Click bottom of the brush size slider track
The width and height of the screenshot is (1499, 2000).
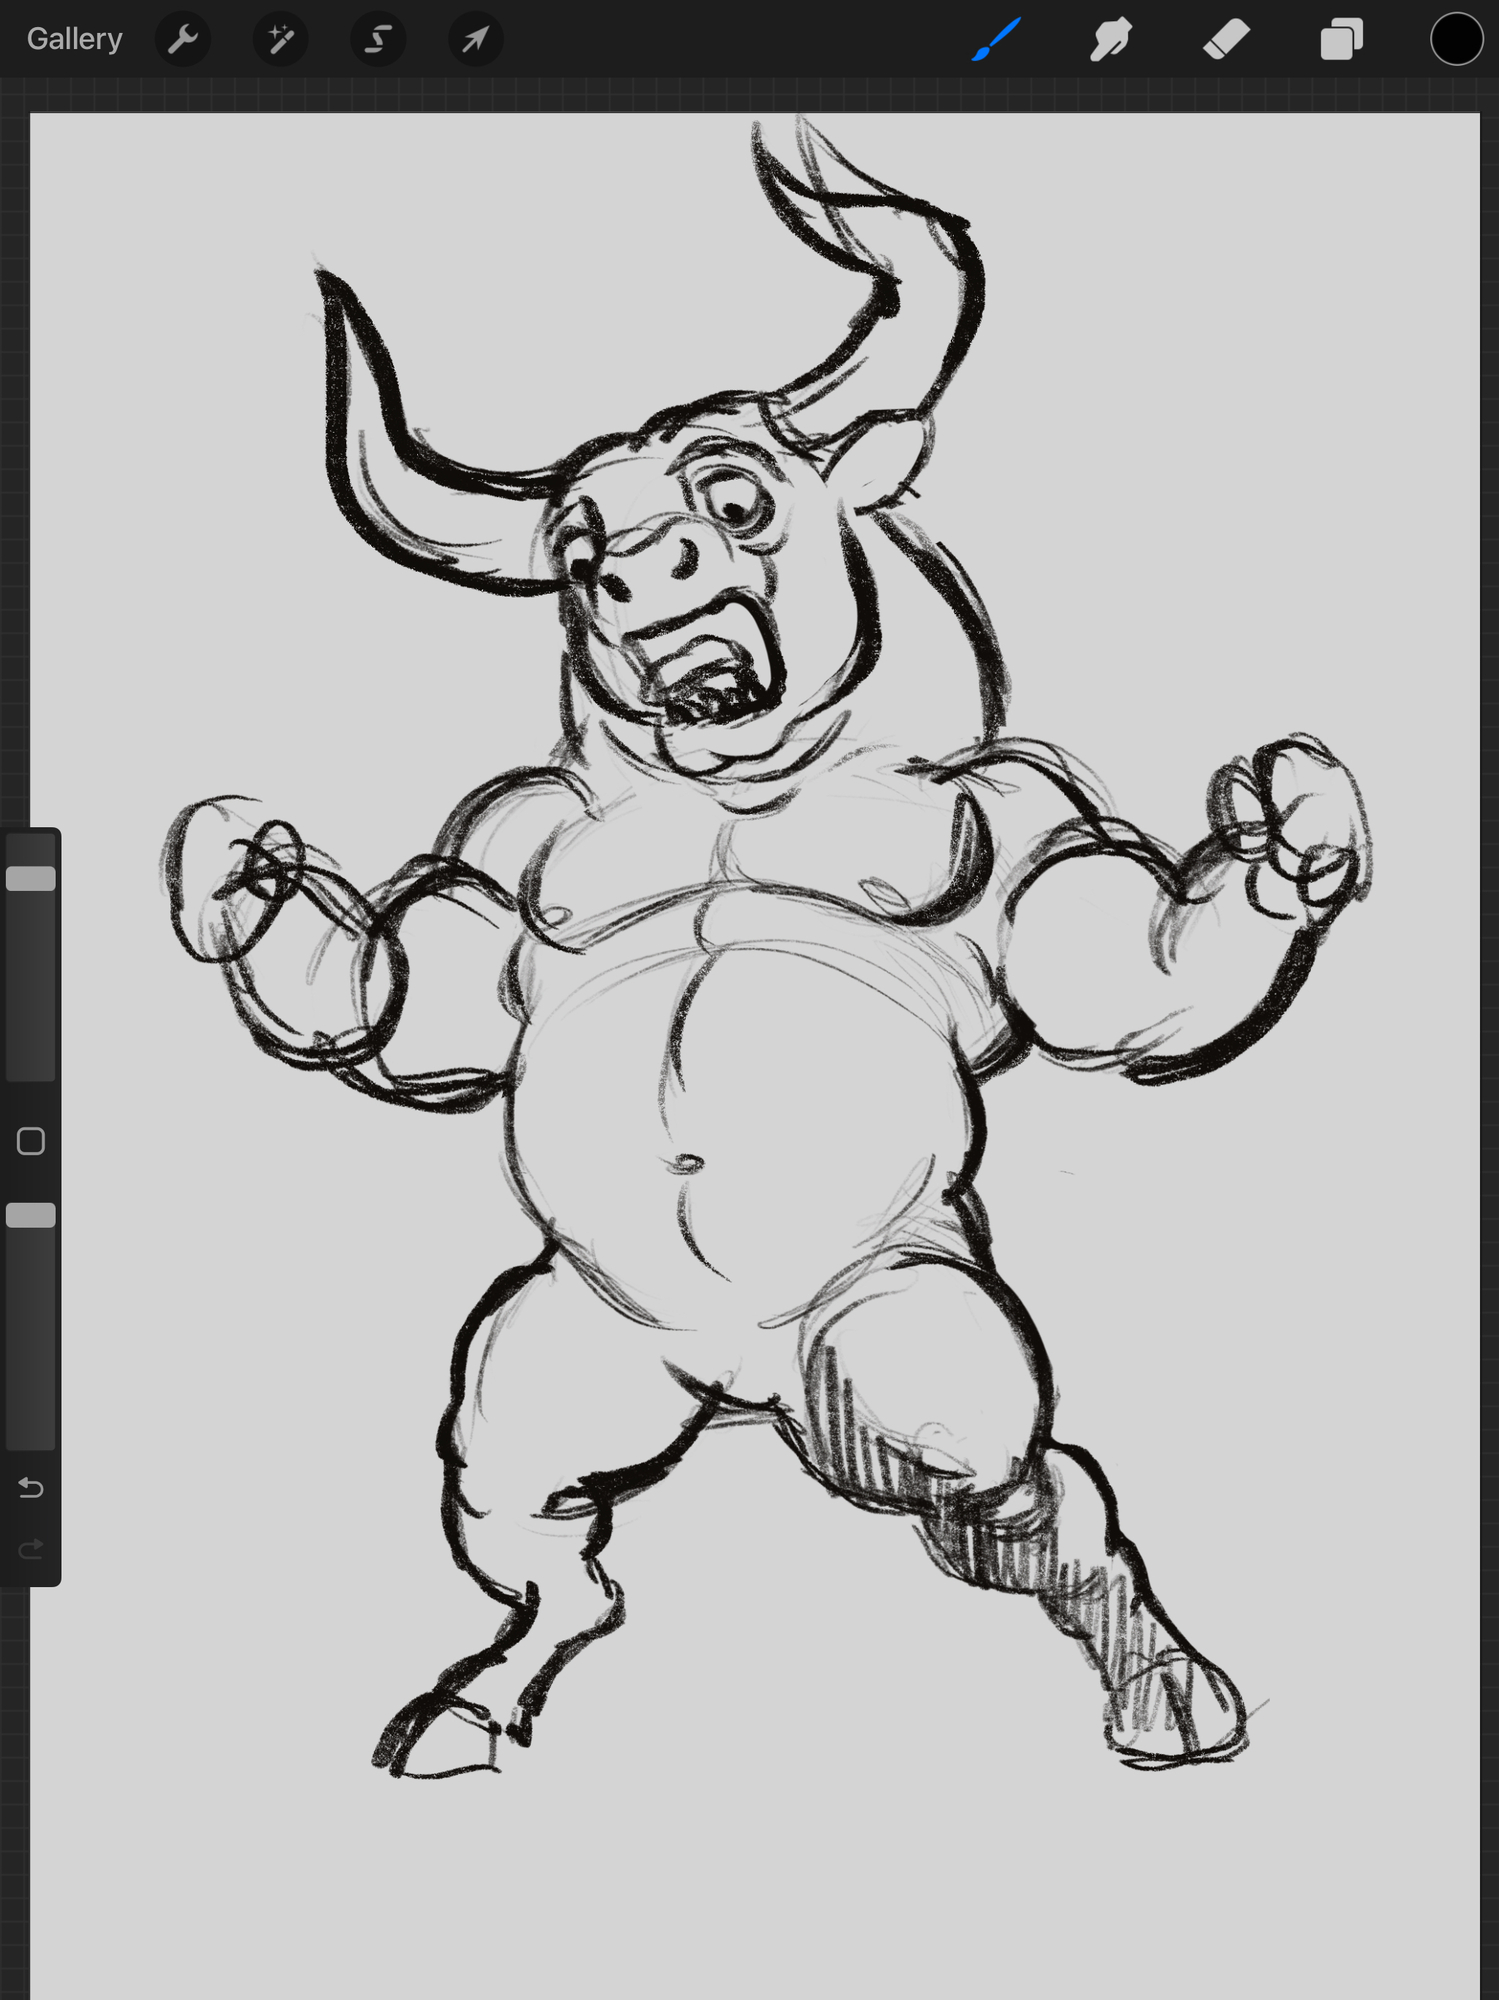(x=31, y=1065)
